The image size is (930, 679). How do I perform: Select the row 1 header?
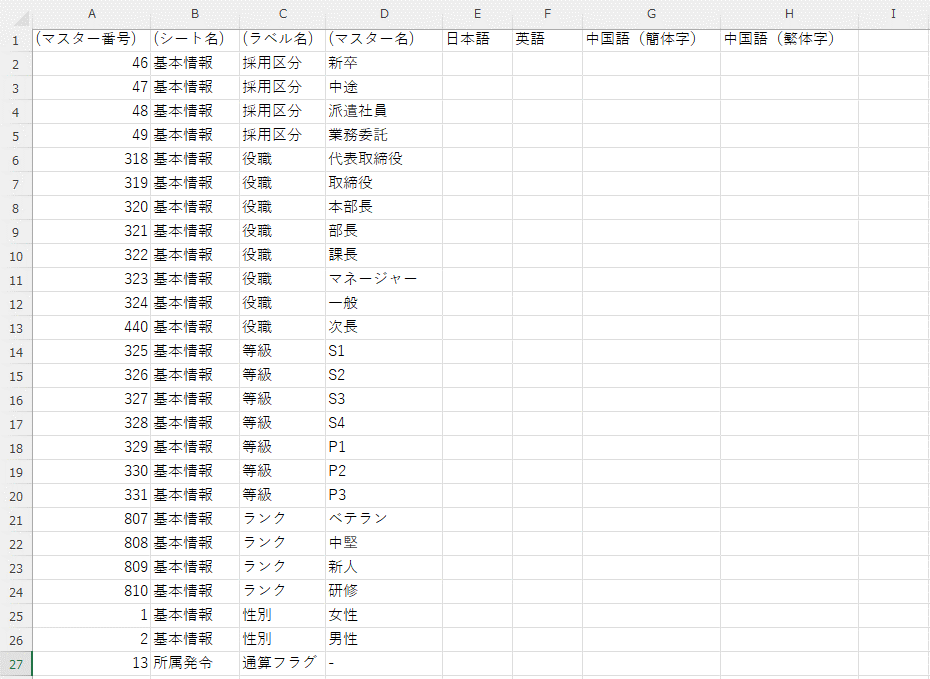(16, 40)
